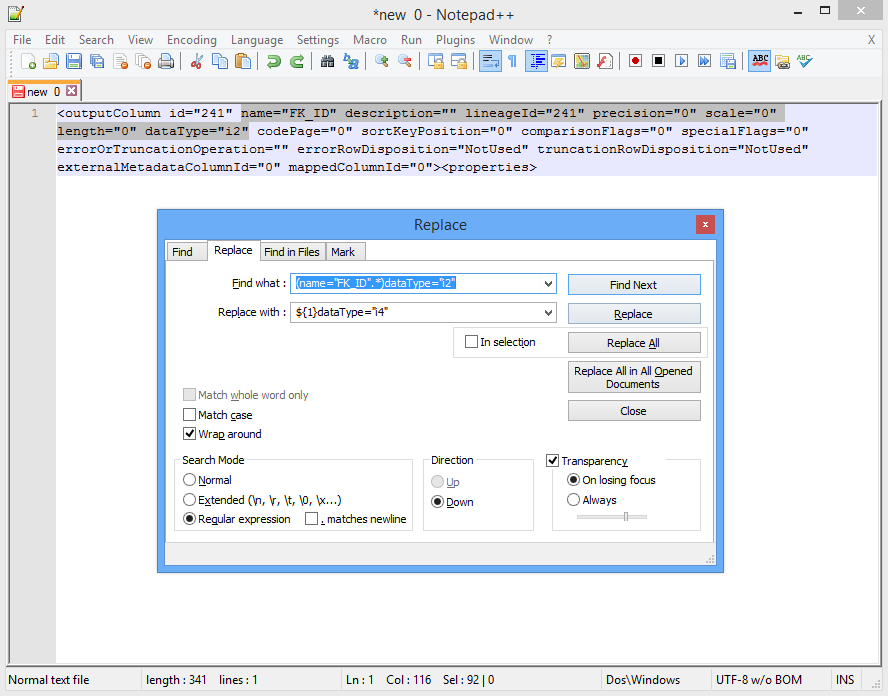Switch to the Mark tab
This screenshot has width=888, height=696.
tap(343, 251)
